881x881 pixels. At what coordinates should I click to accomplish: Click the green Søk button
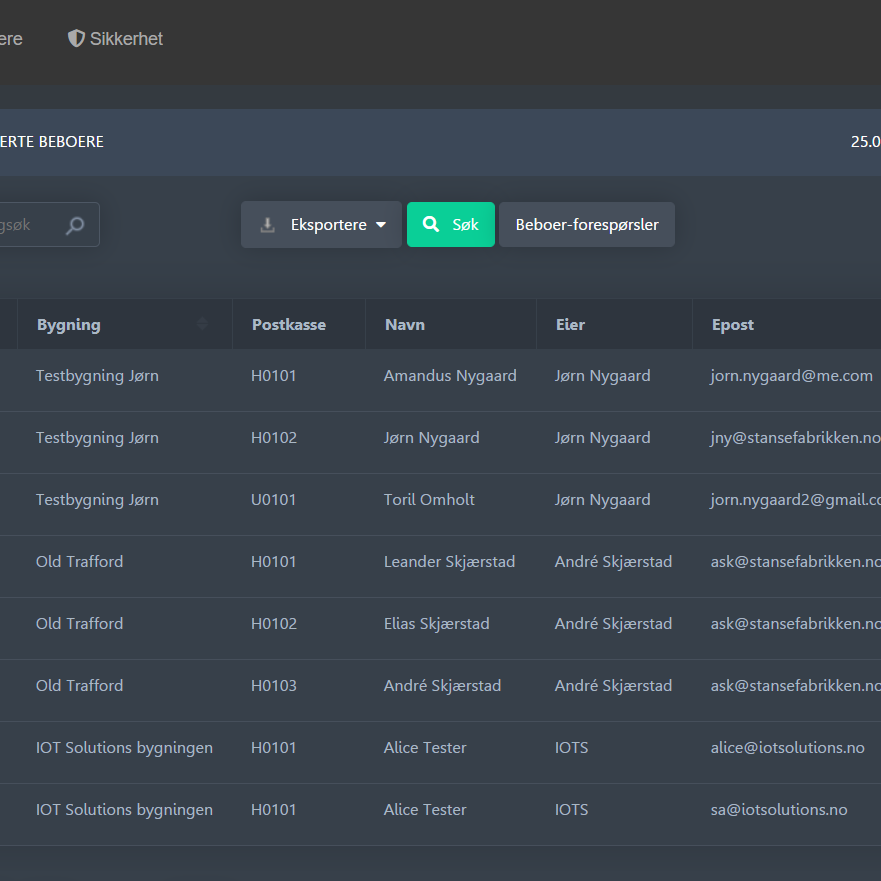pyautogui.click(x=451, y=225)
